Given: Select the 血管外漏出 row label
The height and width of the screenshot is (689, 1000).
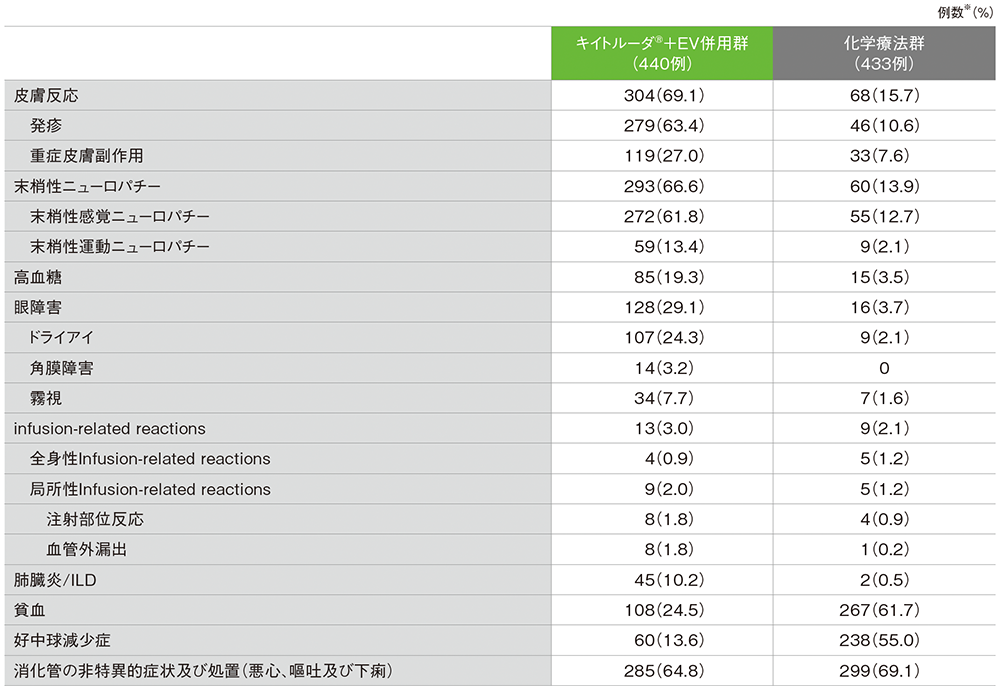Looking at the screenshot, I should click(x=87, y=549).
